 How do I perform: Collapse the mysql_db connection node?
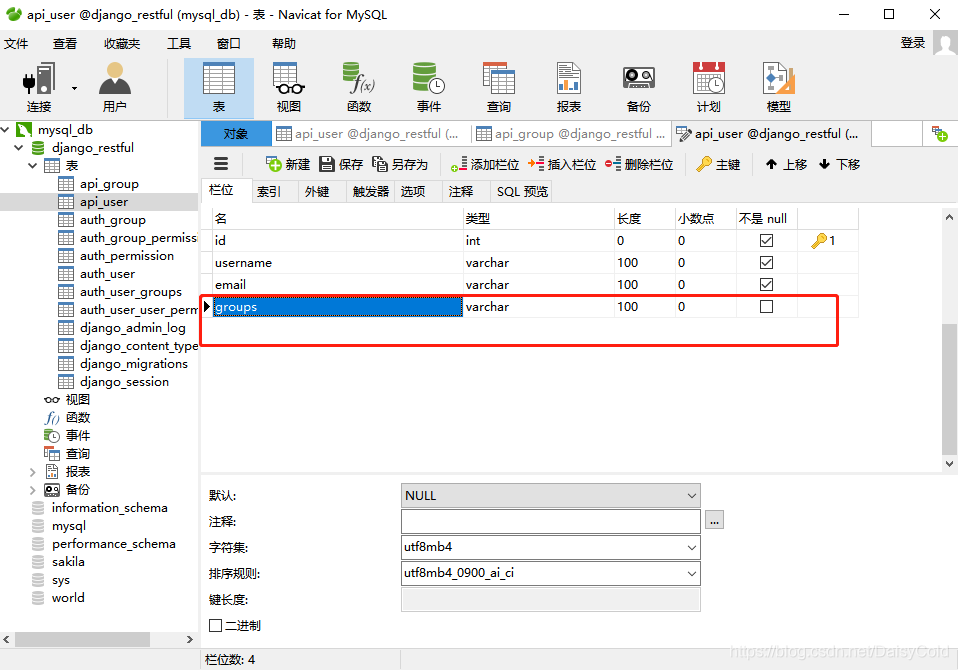tap(5, 129)
